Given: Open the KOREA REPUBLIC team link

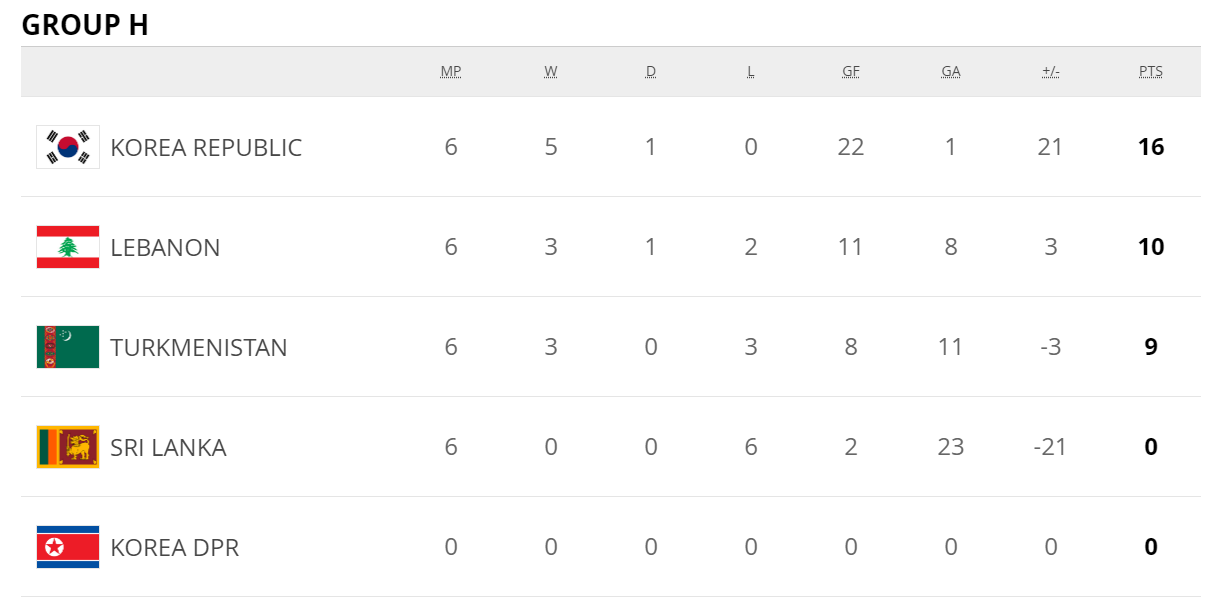Looking at the screenshot, I should click(x=206, y=148).
